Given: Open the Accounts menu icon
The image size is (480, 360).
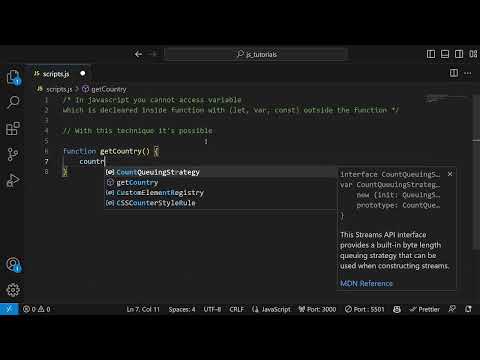Looking at the screenshot, I should click(x=13, y=265).
